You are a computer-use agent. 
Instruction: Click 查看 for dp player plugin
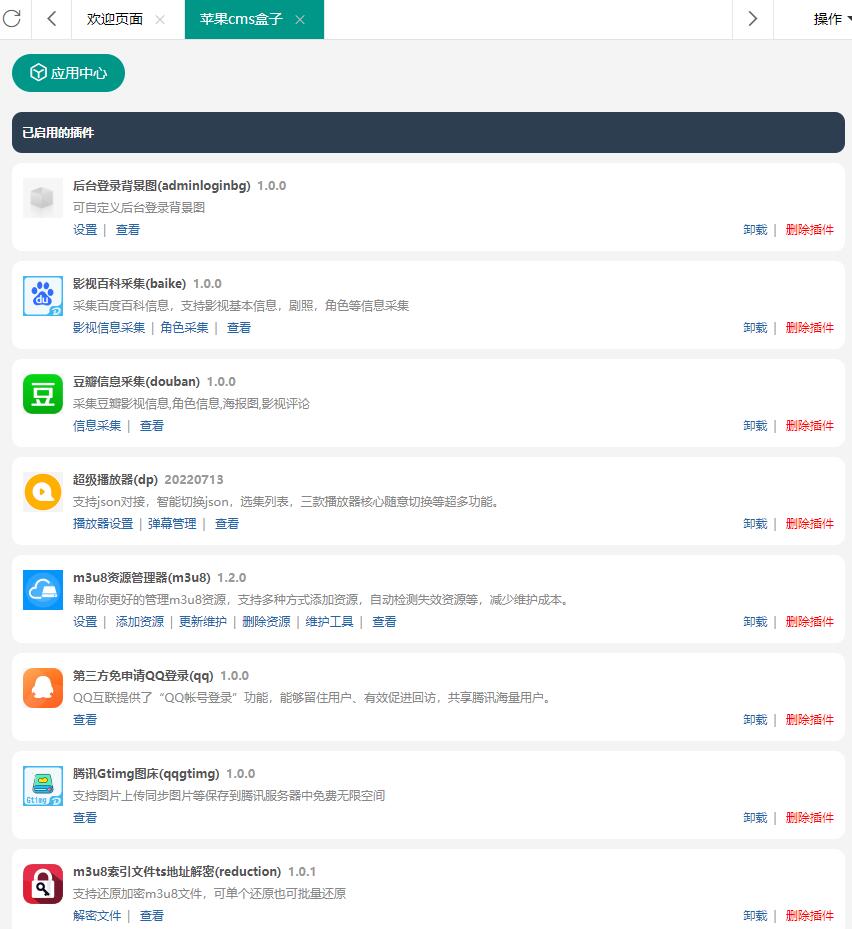tap(227, 524)
